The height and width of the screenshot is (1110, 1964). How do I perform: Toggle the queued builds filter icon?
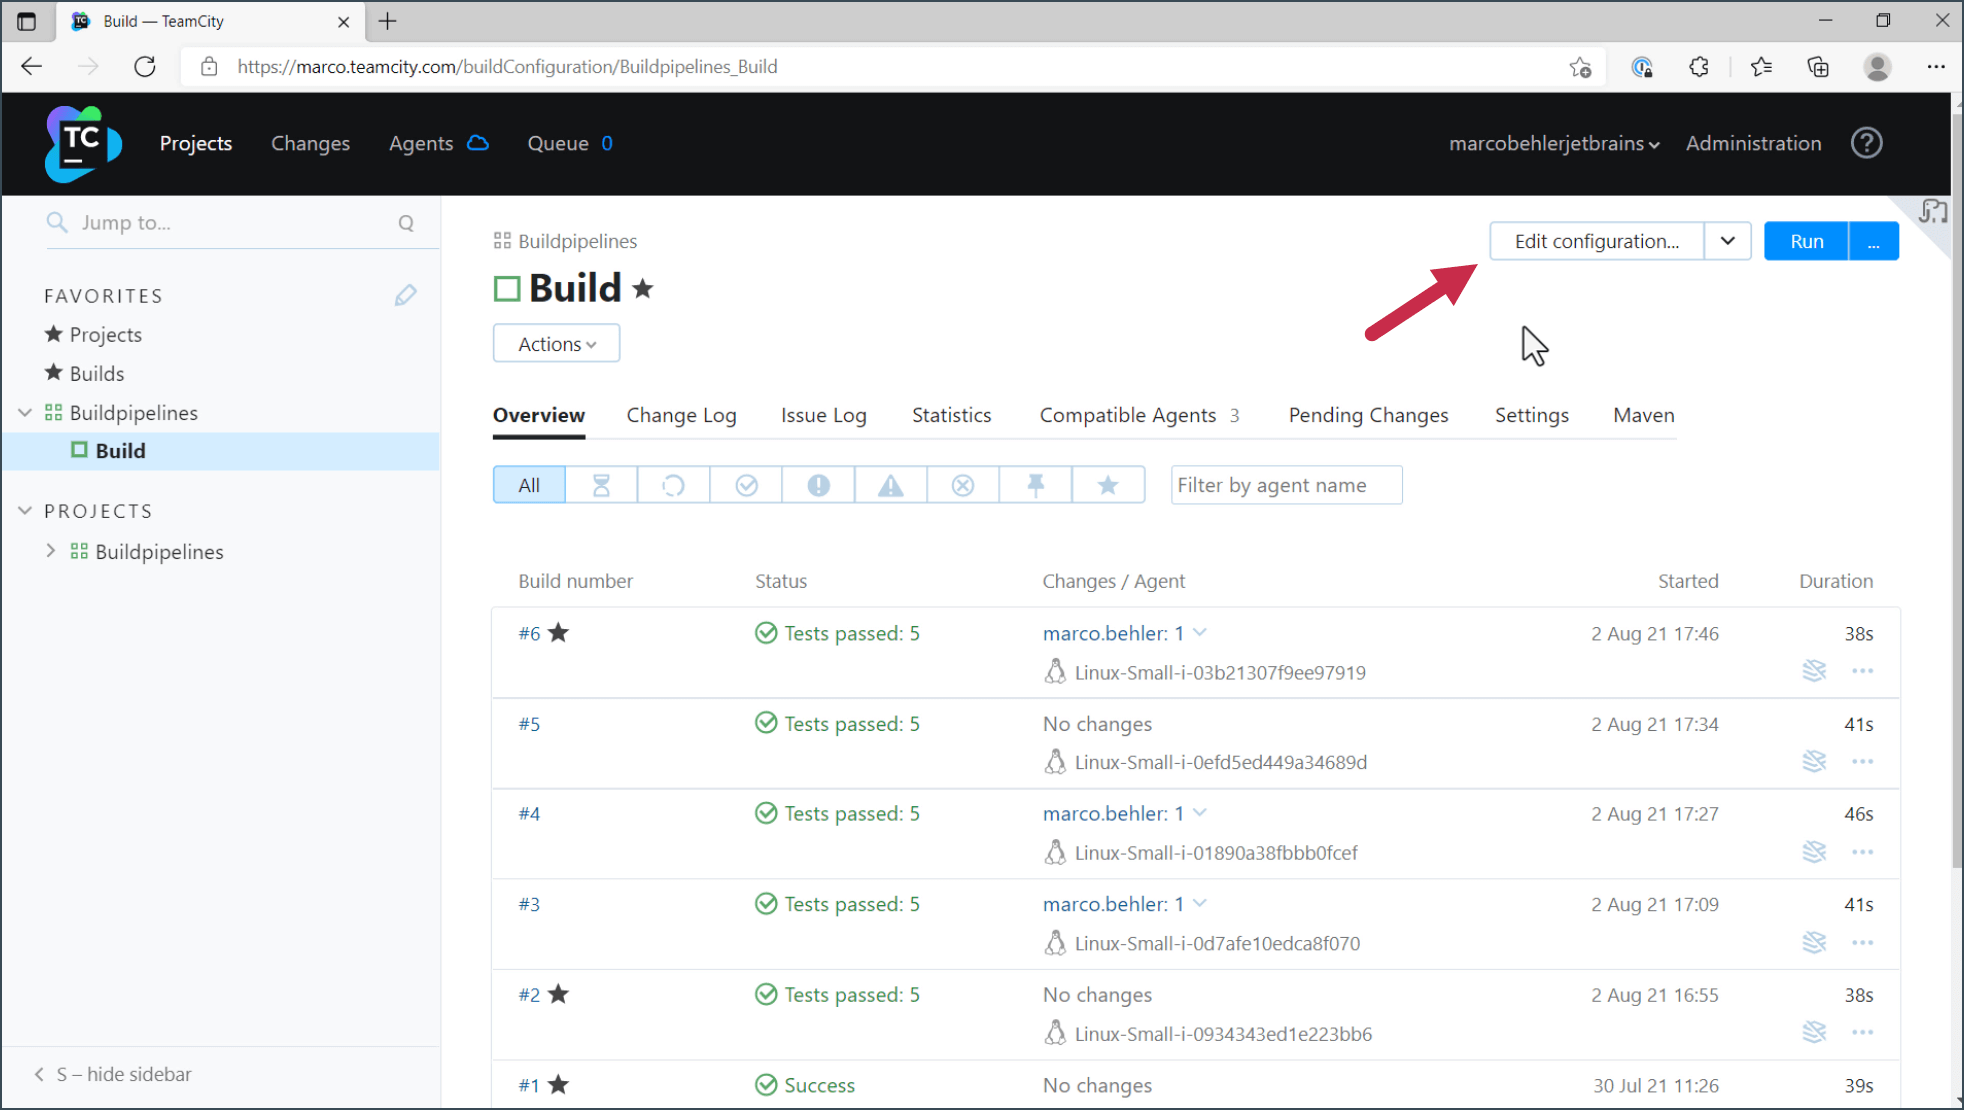tap(600, 484)
